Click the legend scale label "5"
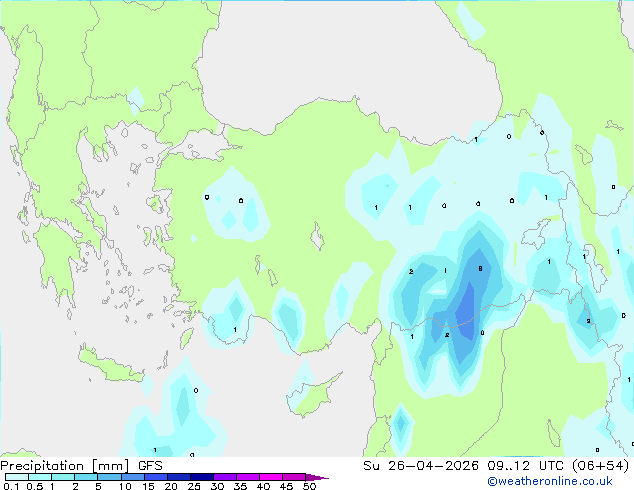 coord(98,486)
